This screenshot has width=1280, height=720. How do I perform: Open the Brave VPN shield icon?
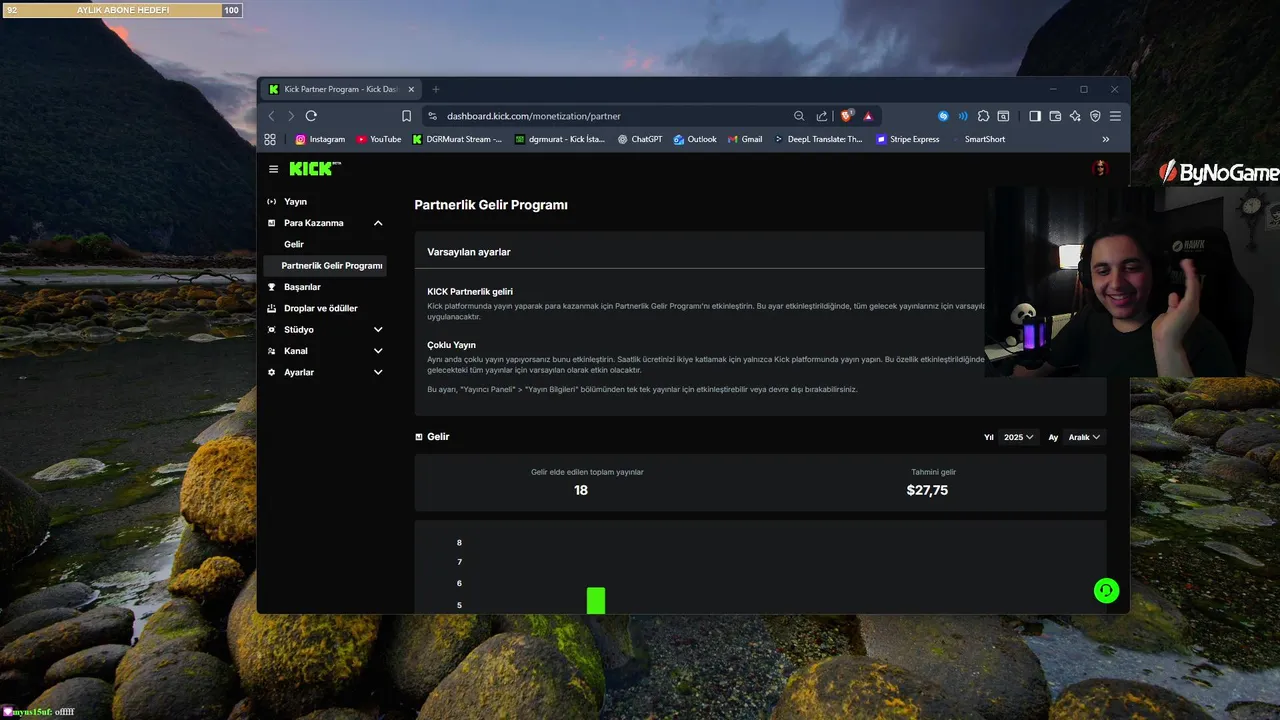click(1095, 116)
